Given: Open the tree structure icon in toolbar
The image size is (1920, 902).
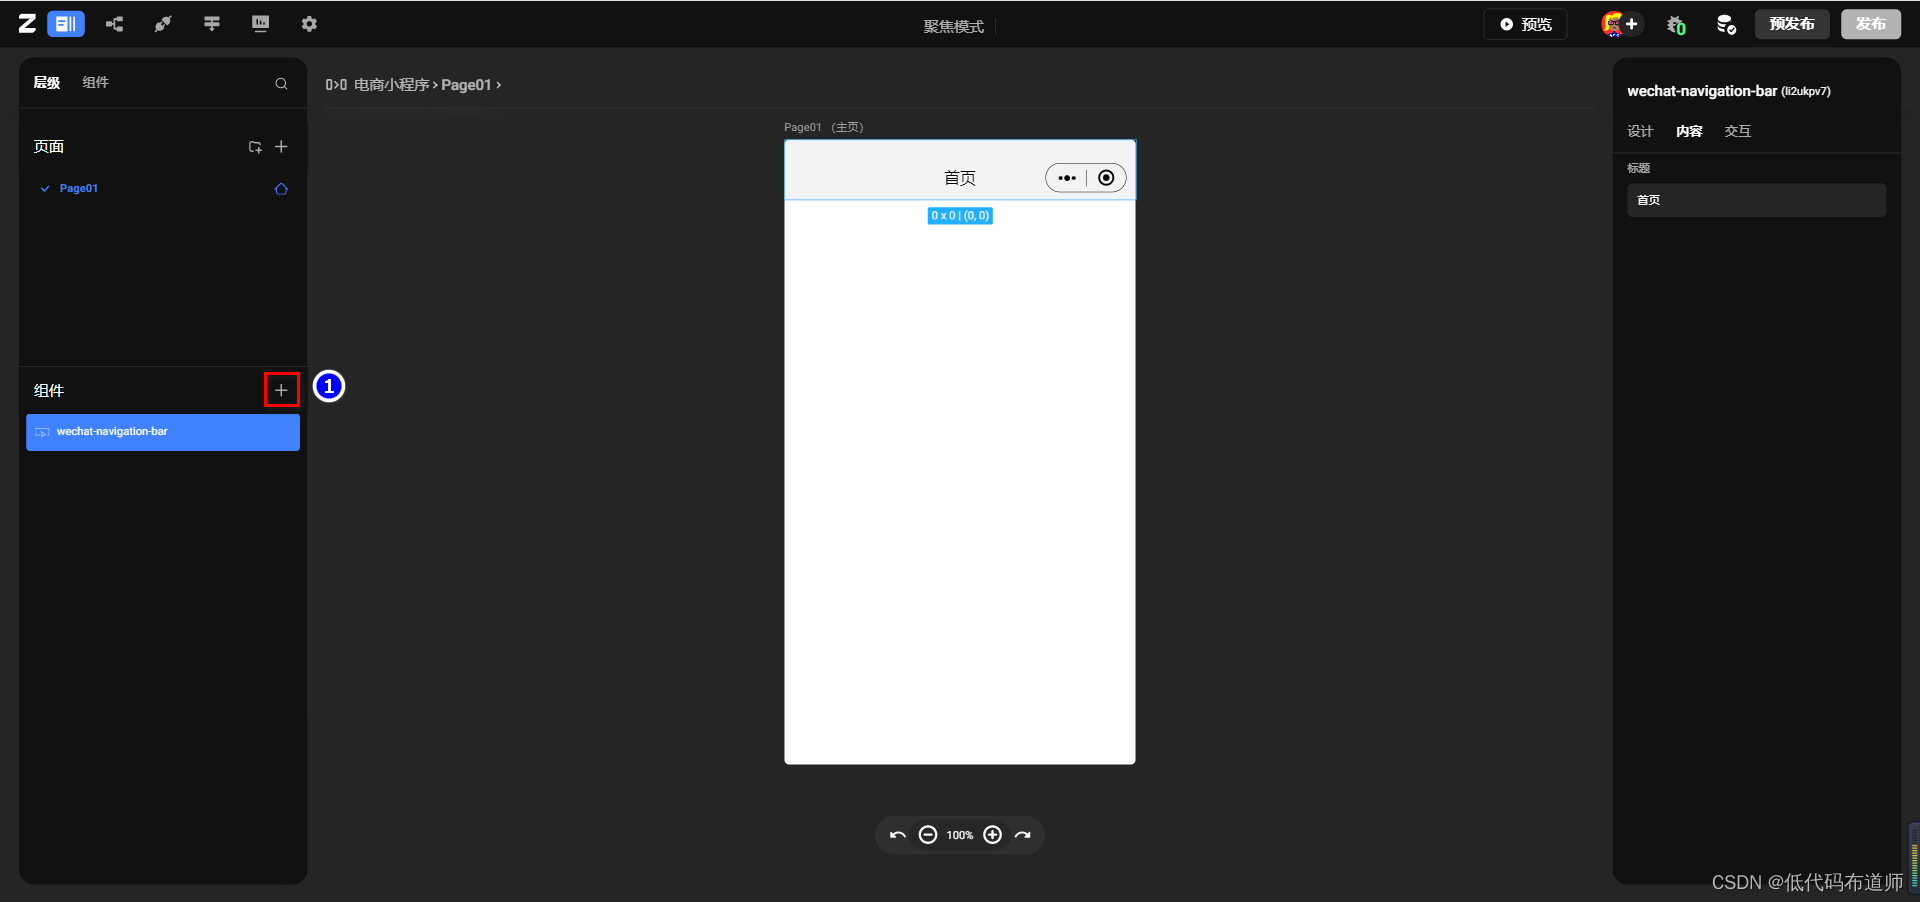Looking at the screenshot, I should 115,24.
